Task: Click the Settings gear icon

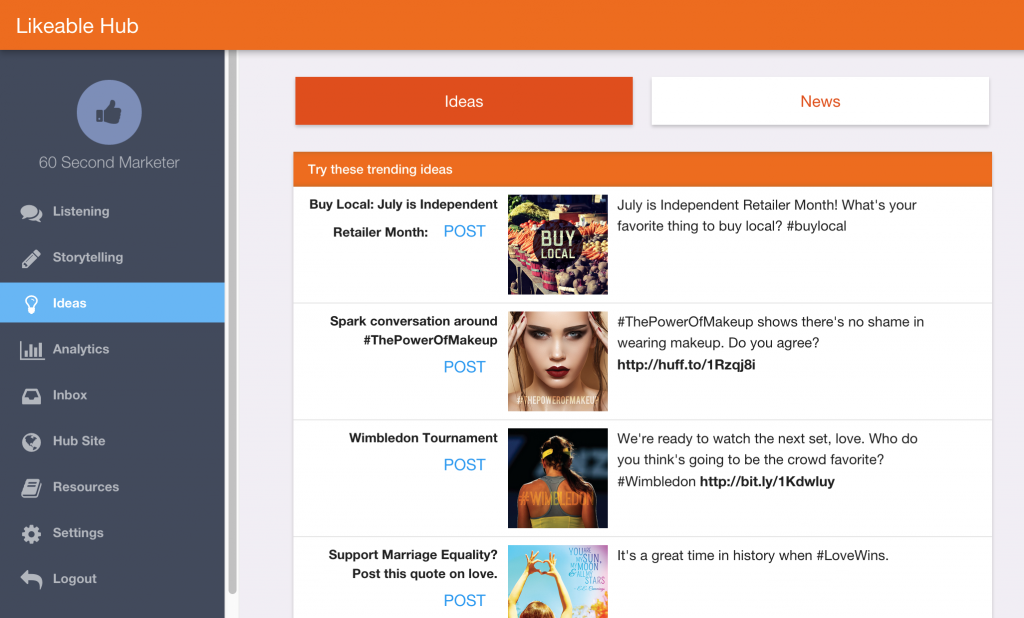Action: [x=32, y=534]
